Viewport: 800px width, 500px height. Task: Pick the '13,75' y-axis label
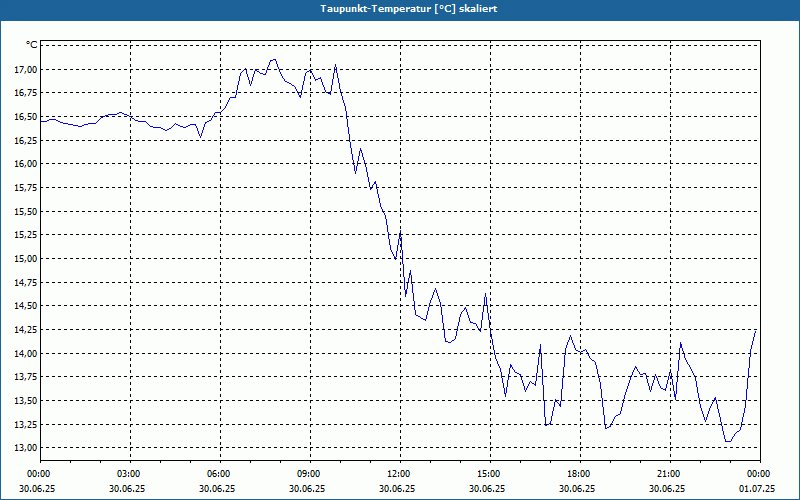(x=26, y=377)
